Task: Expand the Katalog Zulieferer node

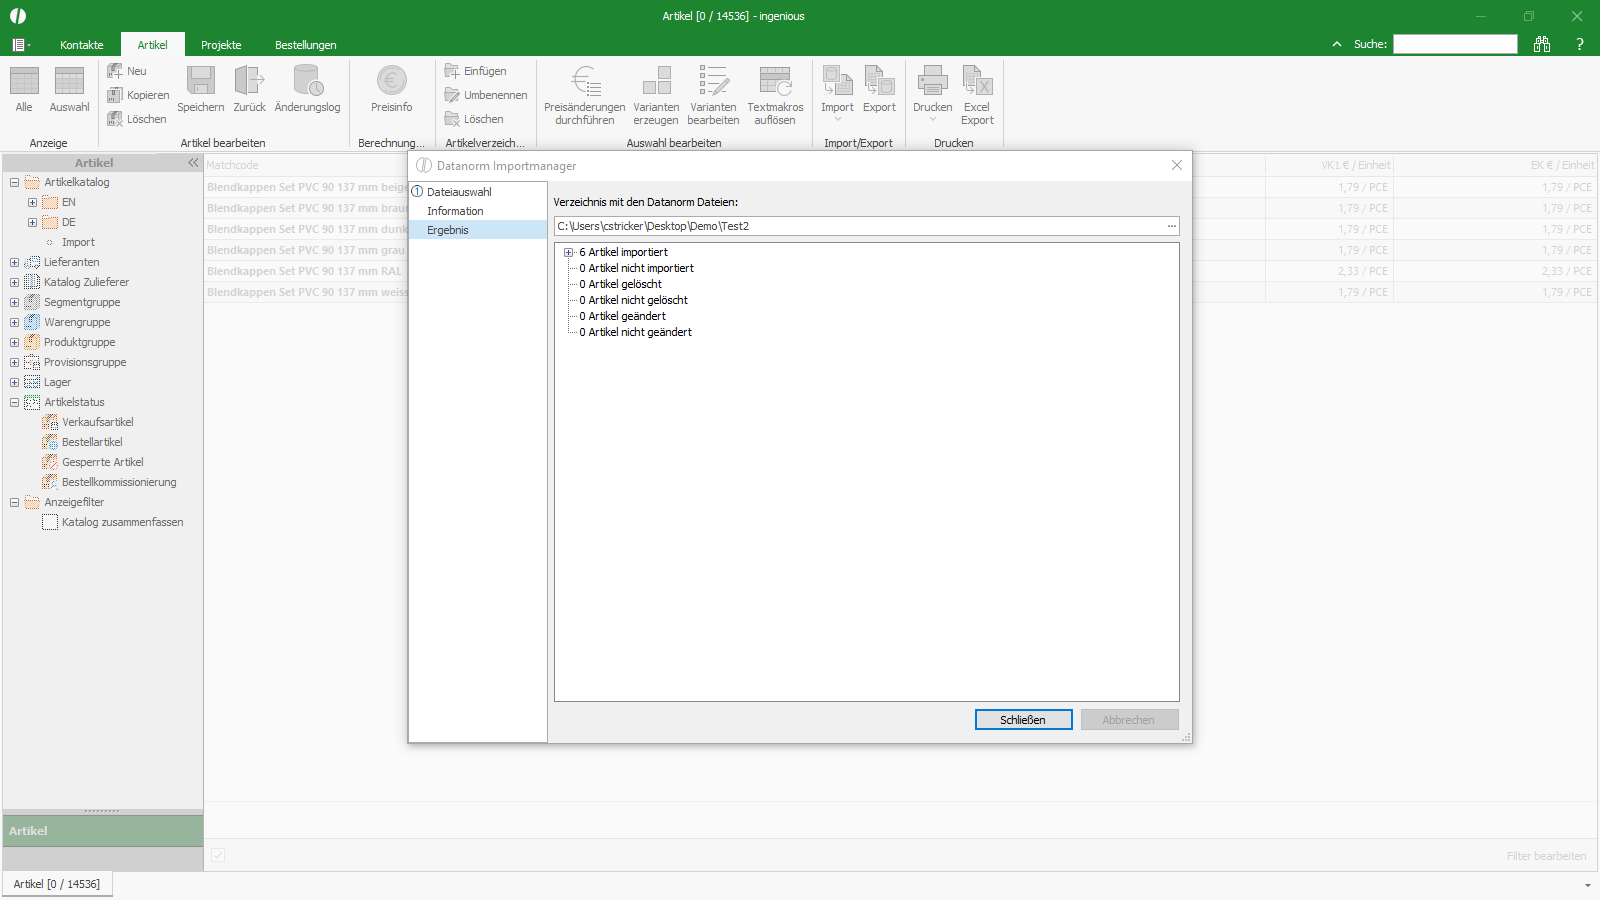Action: pos(14,282)
